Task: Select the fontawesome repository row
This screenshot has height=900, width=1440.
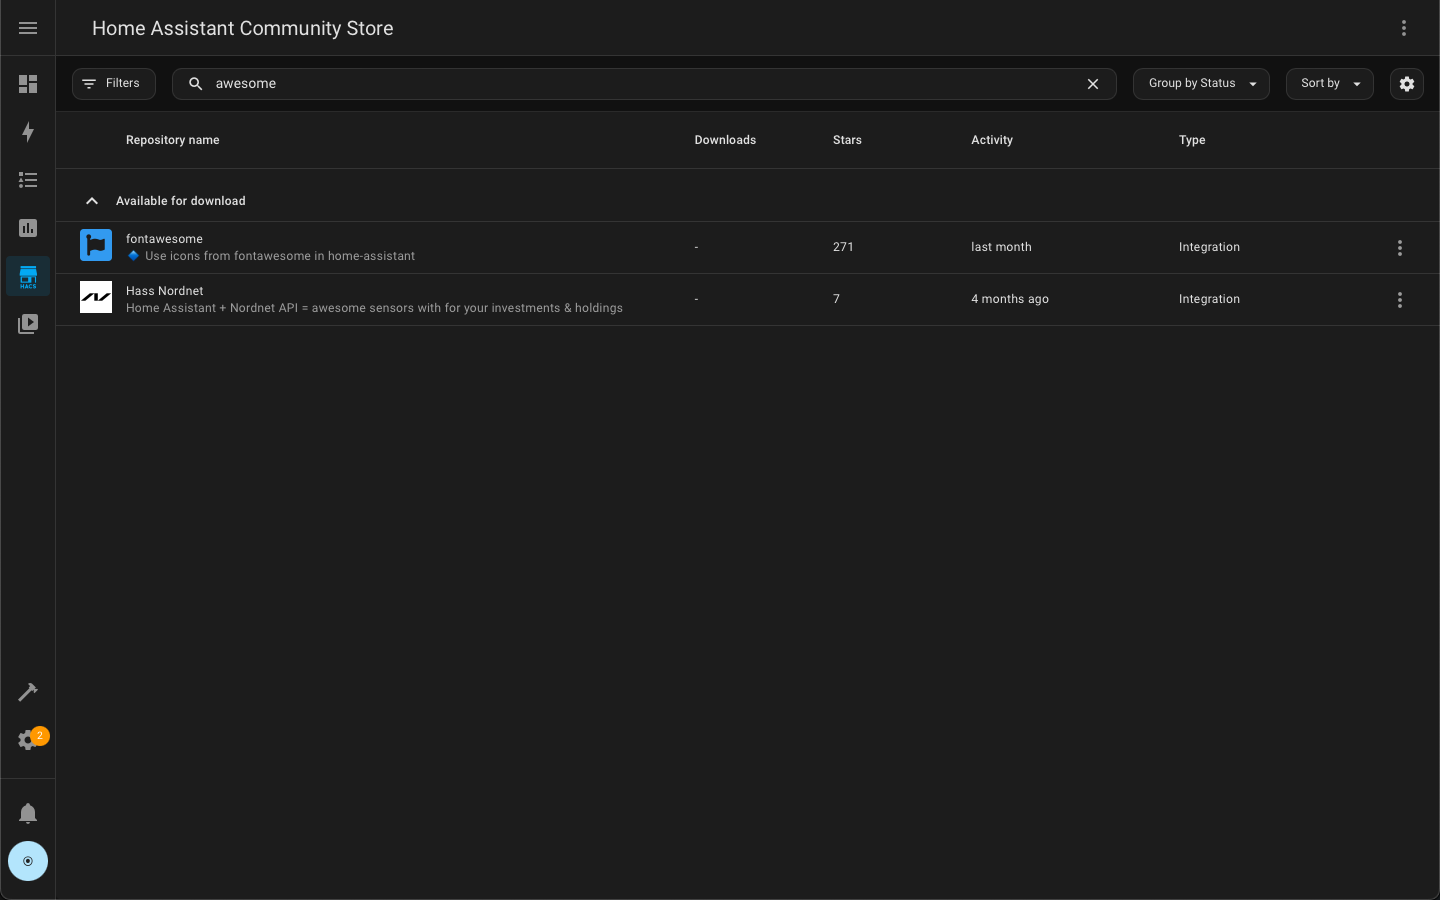Action: [x=400, y=247]
